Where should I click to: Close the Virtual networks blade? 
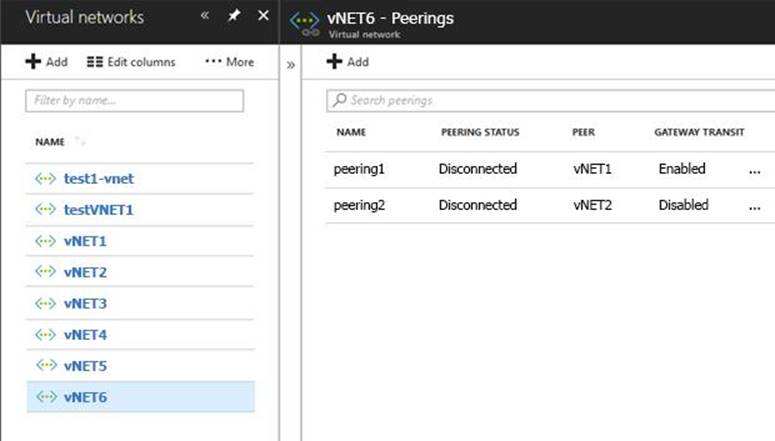tap(263, 17)
